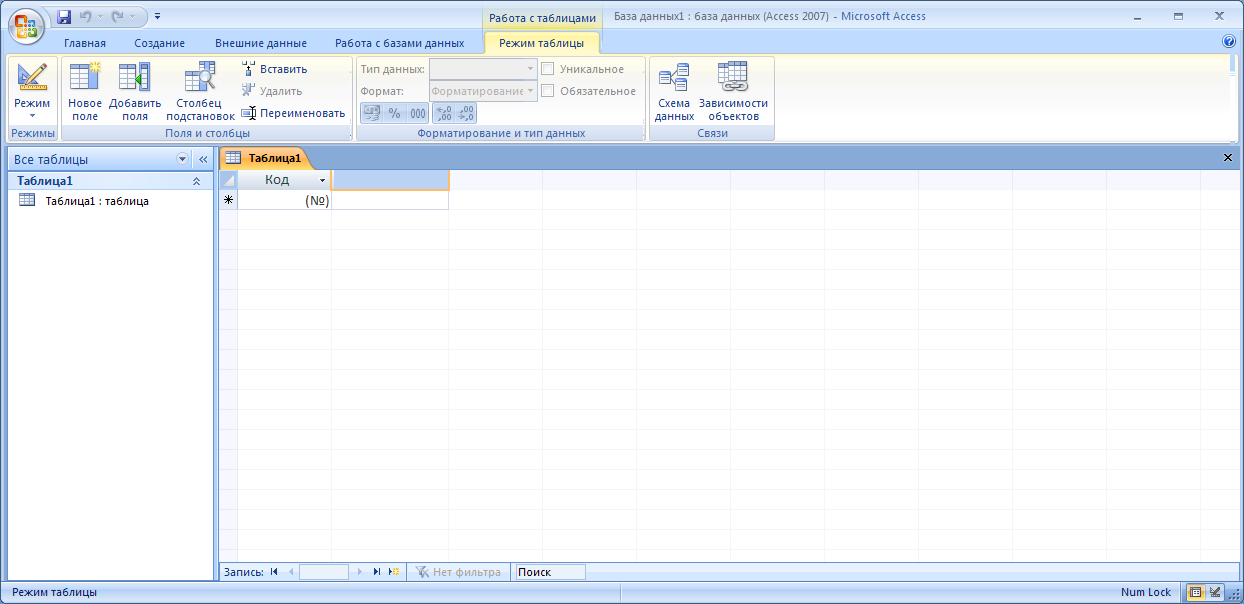The width and height of the screenshot is (1244, 604).
Task: Switch to the Главная tab
Action: tap(85, 43)
